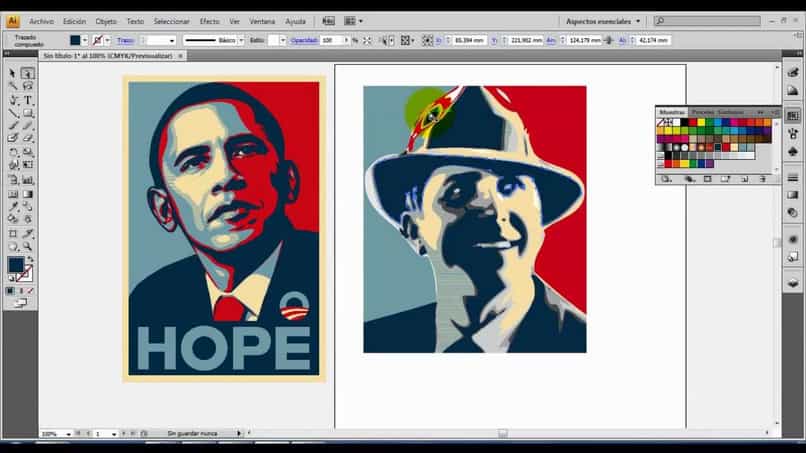Open the zoom level dropdown at 100%
Image resolution: width=806 pixels, height=453 pixels.
[x=68, y=434]
